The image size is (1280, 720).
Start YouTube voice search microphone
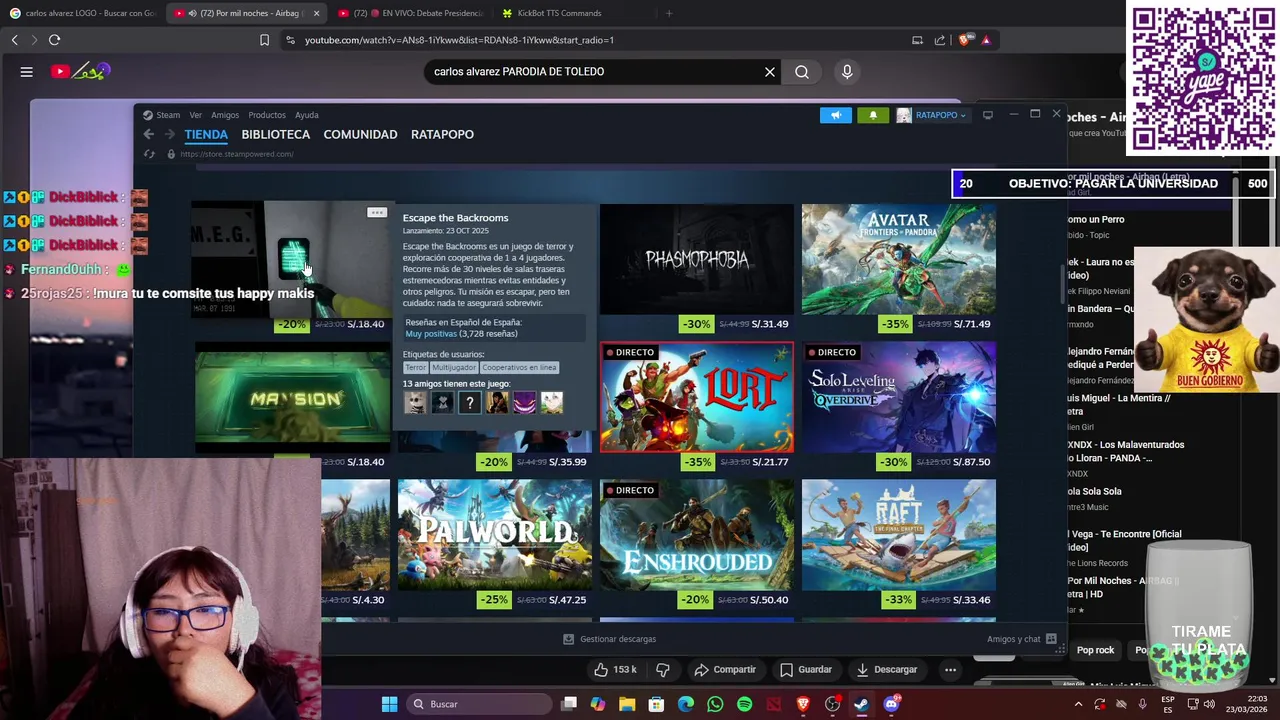(x=847, y=72)
